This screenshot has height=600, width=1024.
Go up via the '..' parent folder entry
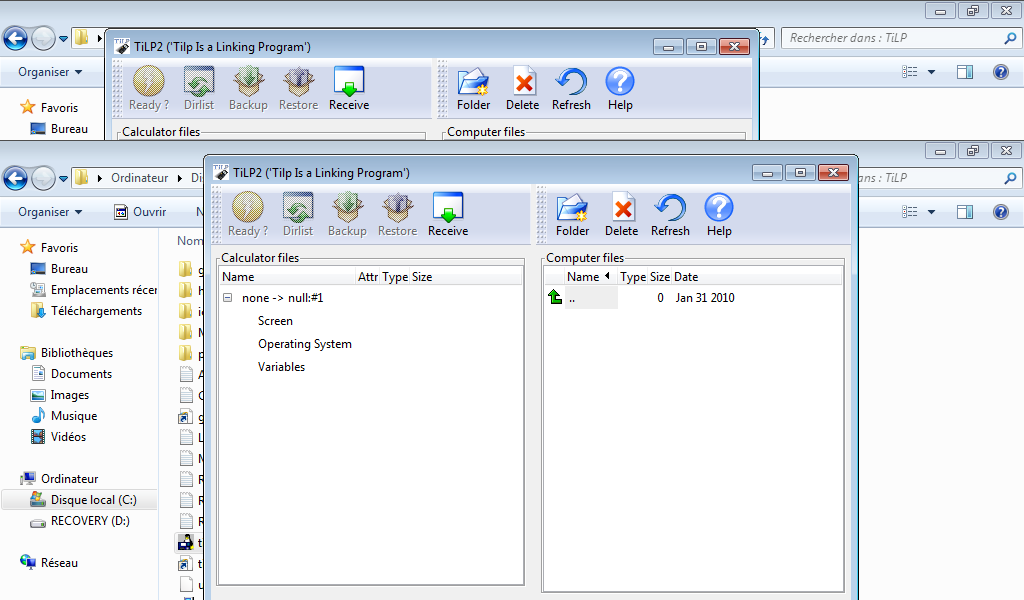click(572, 298)
